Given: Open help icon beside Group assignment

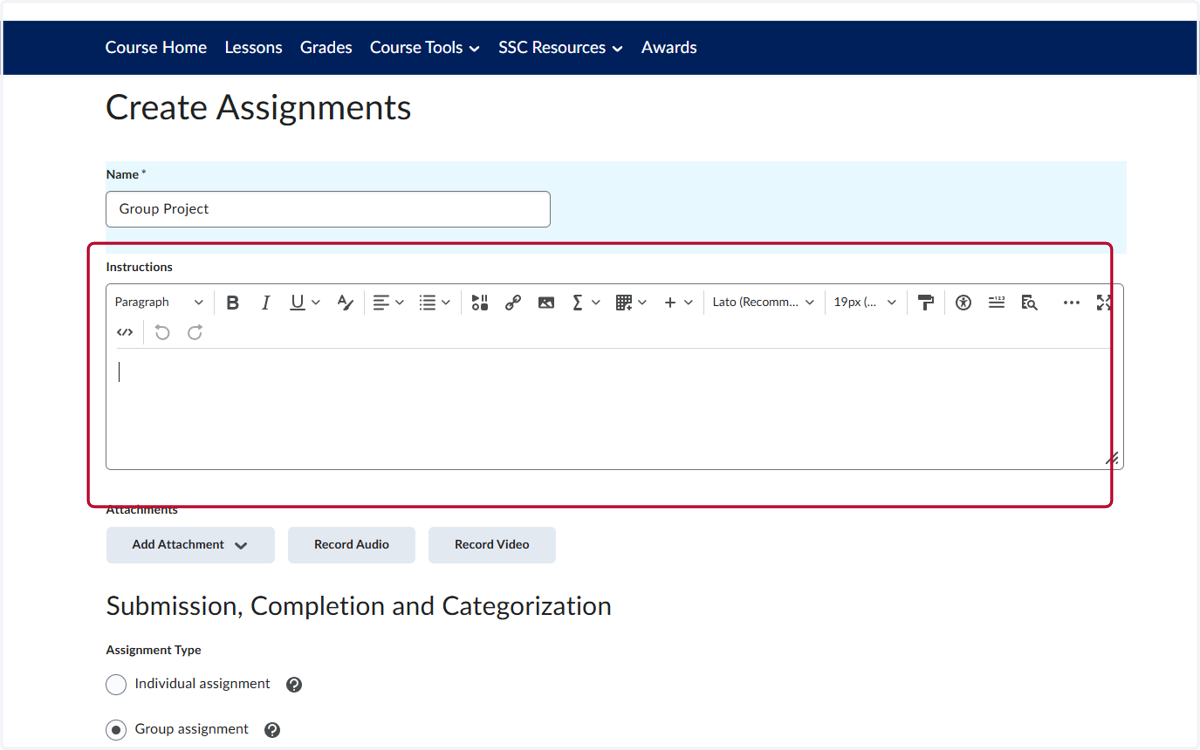Looking at the screenshot, I should (272, 730).
